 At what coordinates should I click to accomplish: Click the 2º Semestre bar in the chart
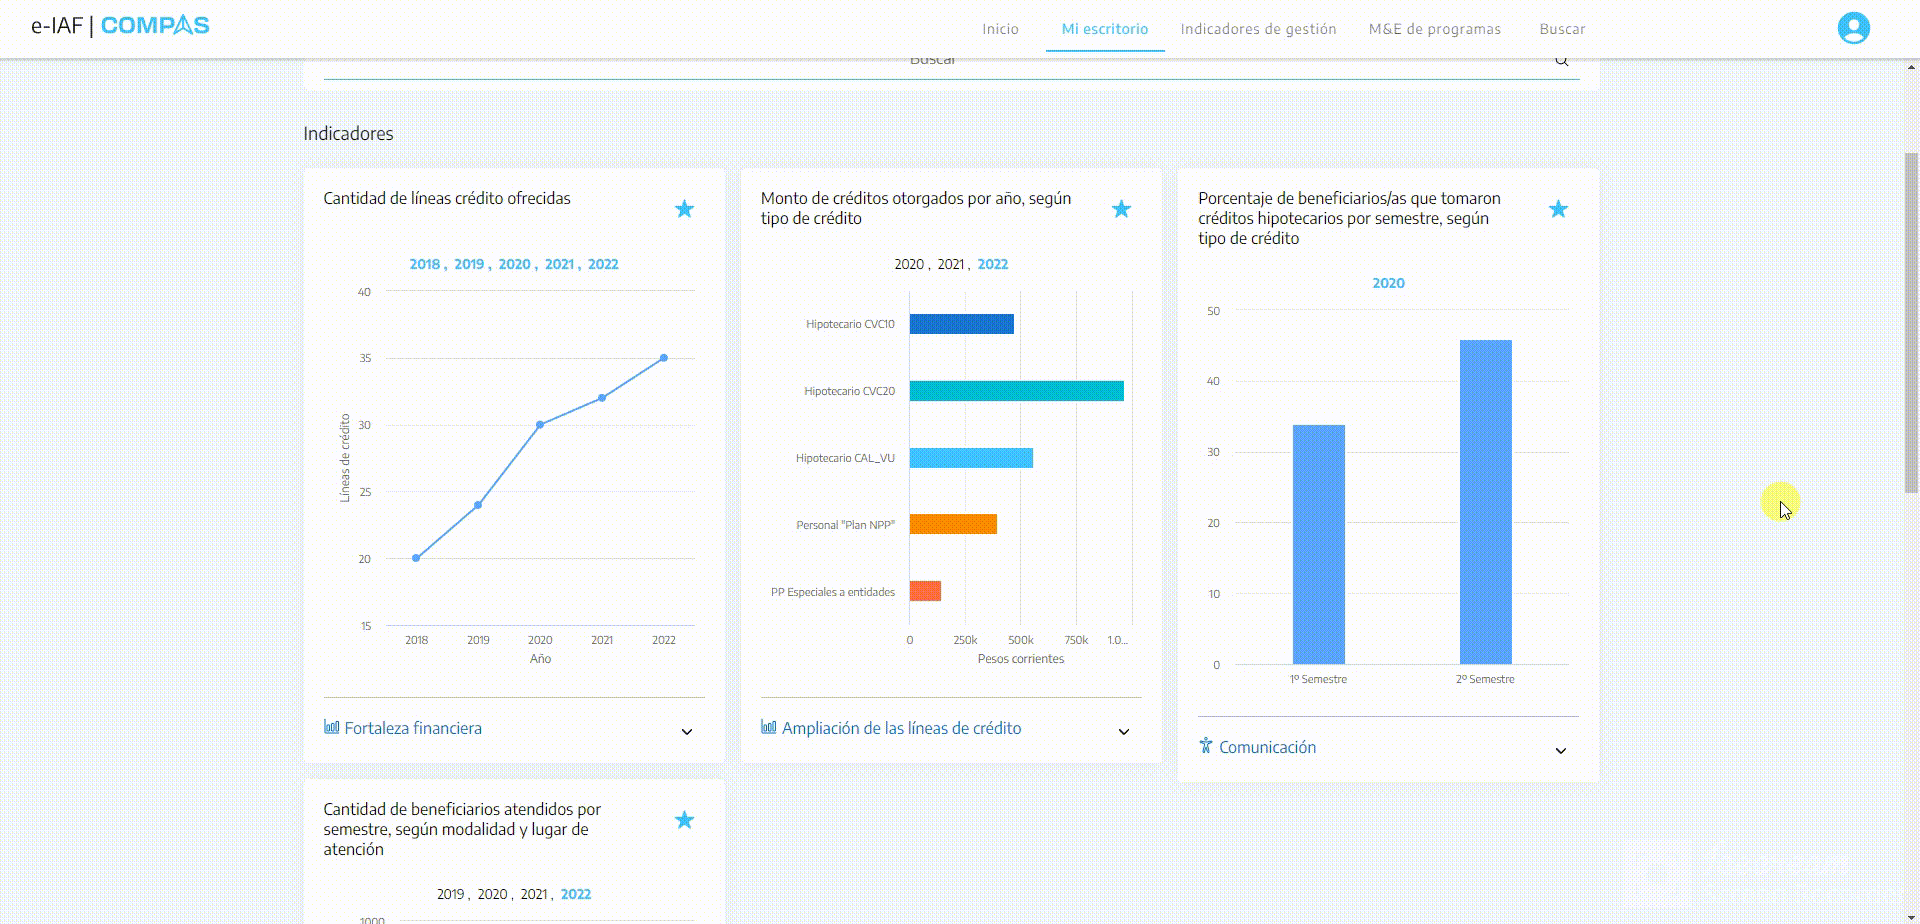pyautogui.click(x=1485, y=502)
